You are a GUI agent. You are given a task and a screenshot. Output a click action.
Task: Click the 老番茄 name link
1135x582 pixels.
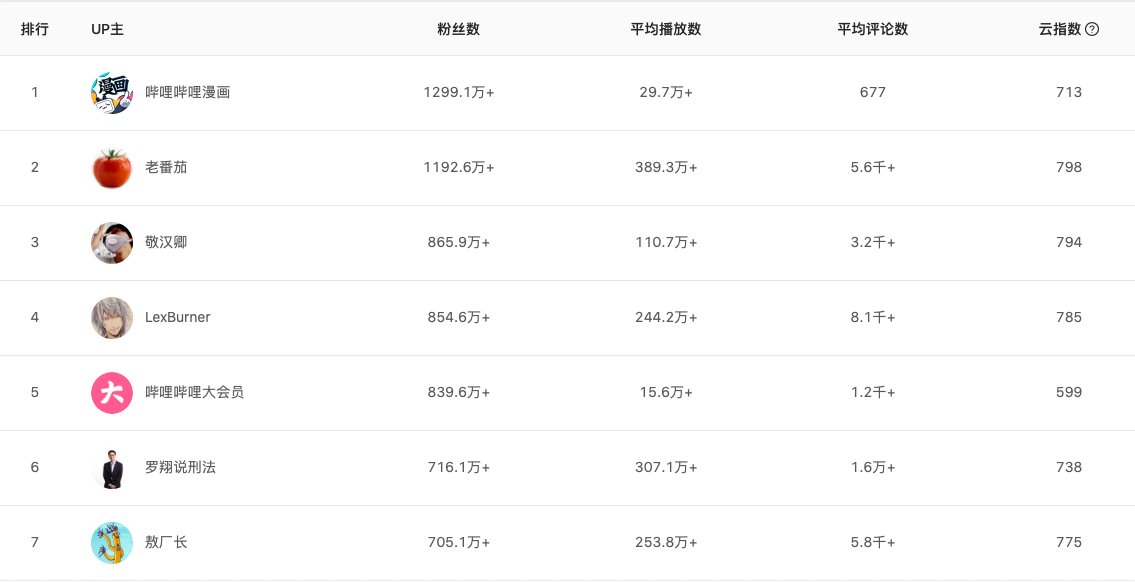coord(166,167)
